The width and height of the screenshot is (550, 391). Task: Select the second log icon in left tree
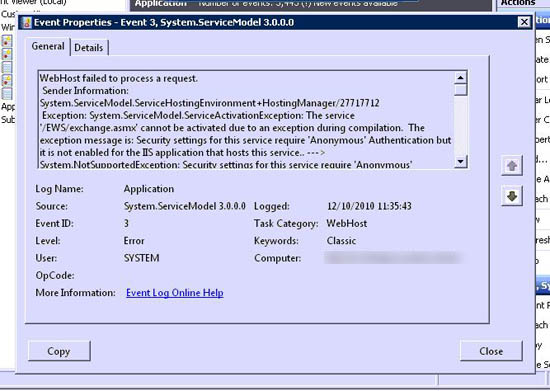(7, 54)
